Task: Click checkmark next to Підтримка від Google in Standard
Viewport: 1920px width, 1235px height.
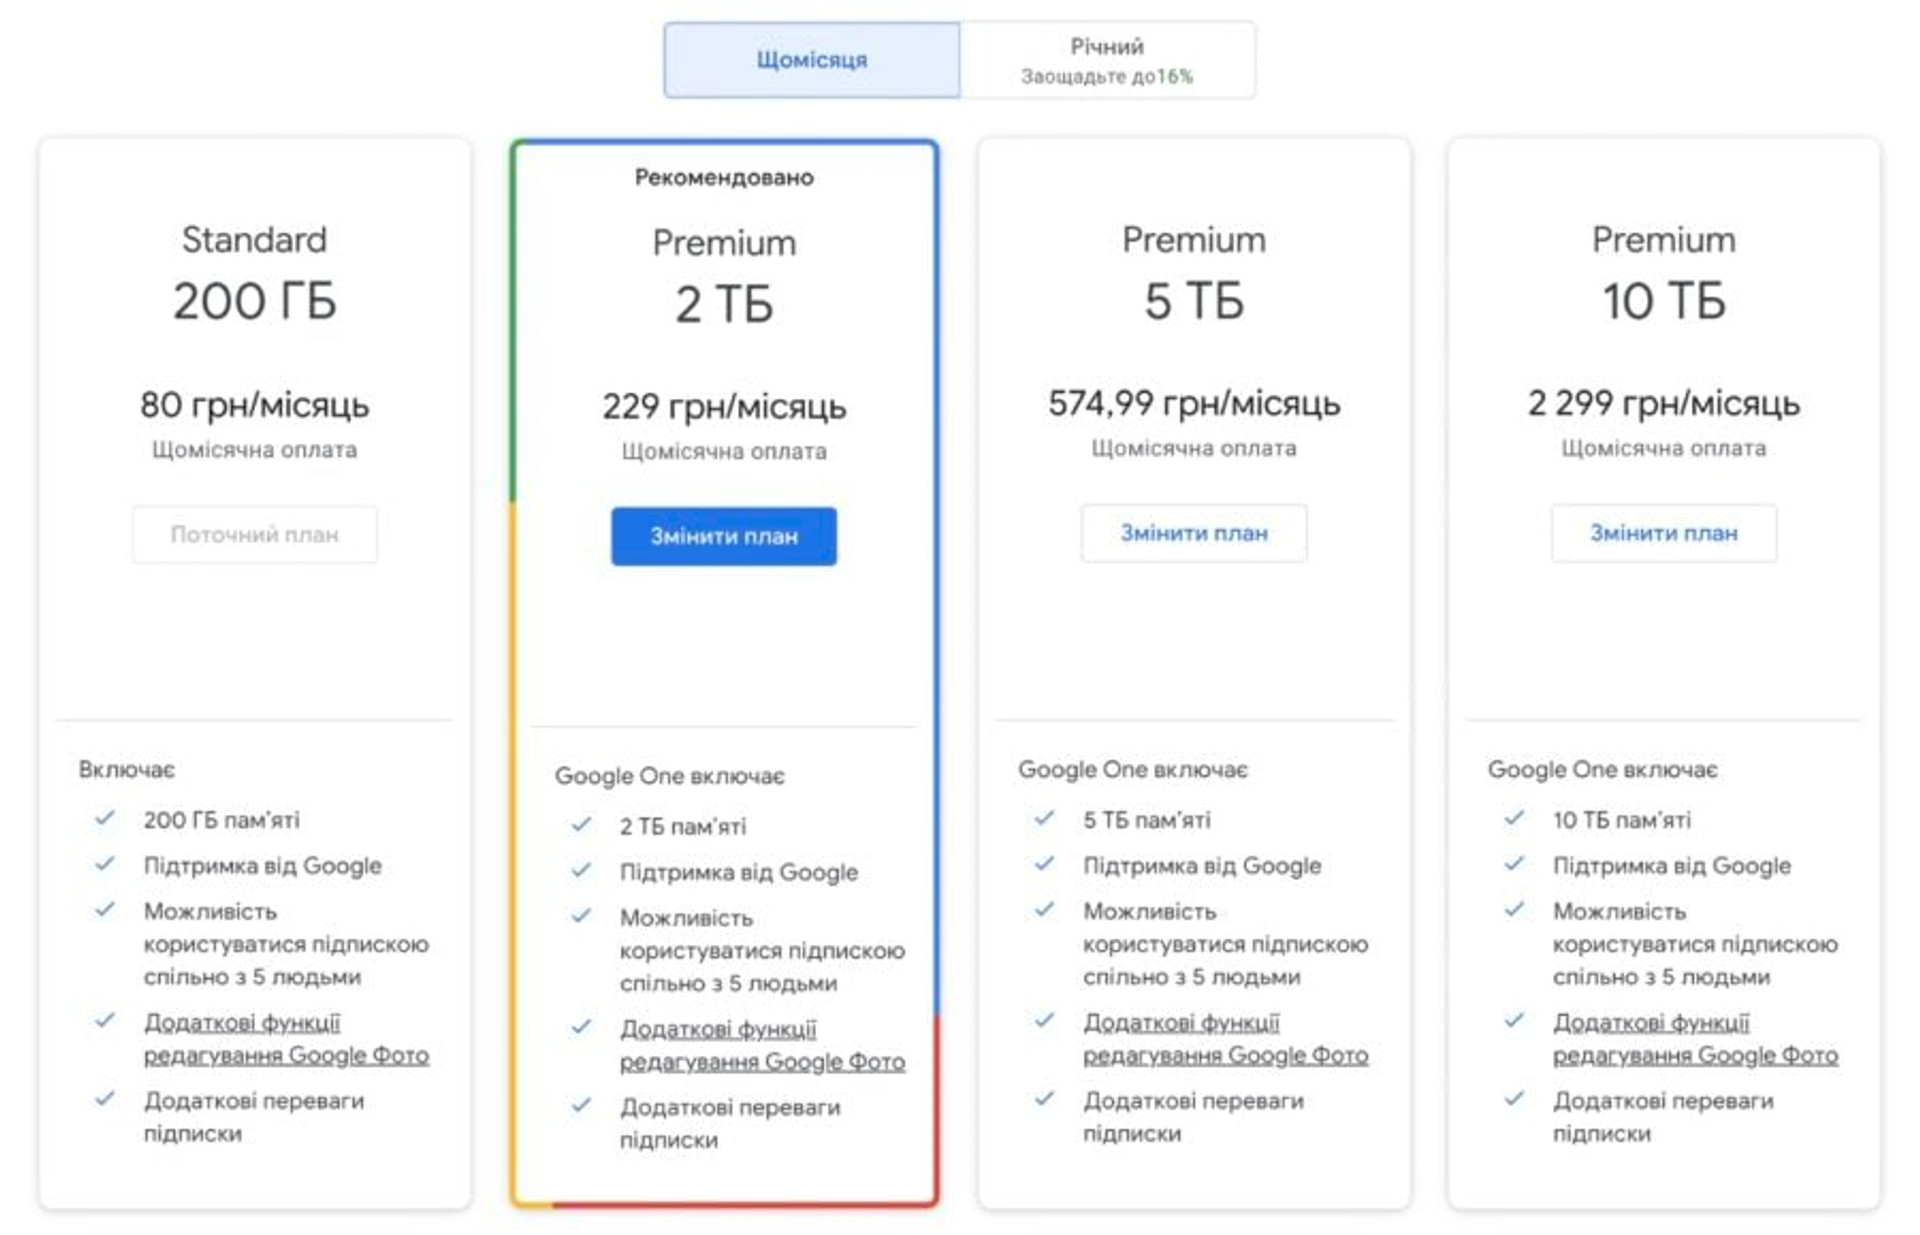Action: (x=105, y=863)
